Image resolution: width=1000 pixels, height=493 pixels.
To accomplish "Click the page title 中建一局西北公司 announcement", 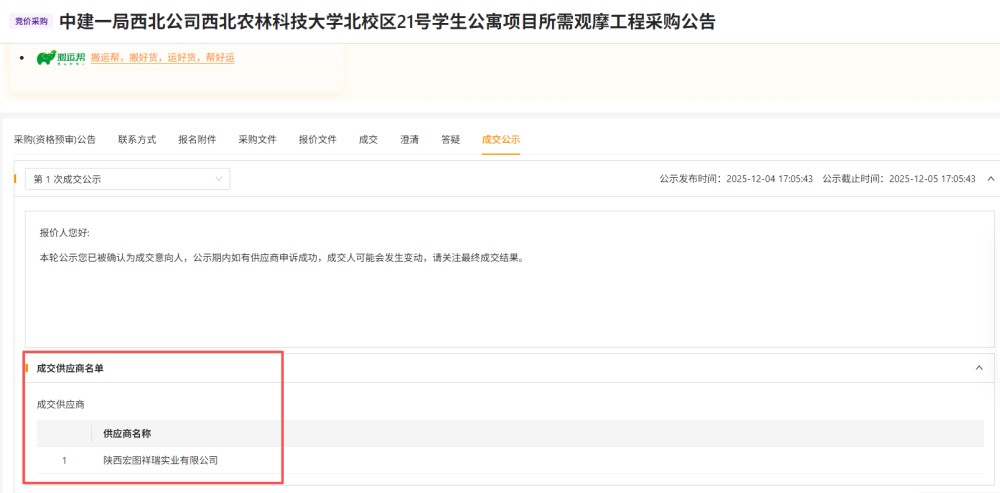I will pos(387,22).
